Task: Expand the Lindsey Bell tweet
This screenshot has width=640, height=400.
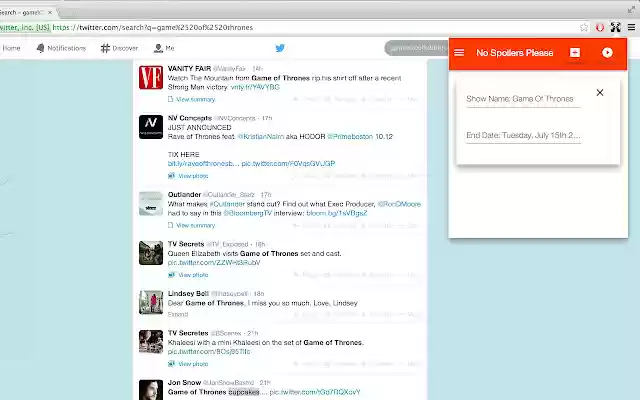Action: pyautogui.click(x=178, y=314)
